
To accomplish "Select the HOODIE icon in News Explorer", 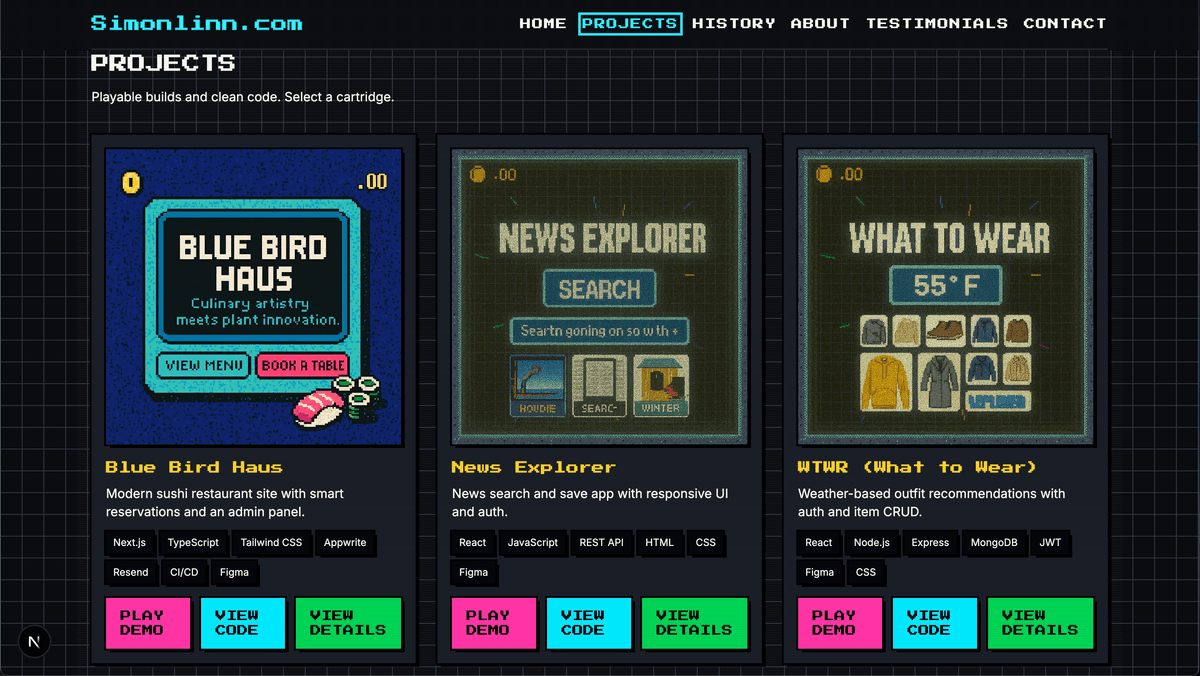I will pos(538,385).
